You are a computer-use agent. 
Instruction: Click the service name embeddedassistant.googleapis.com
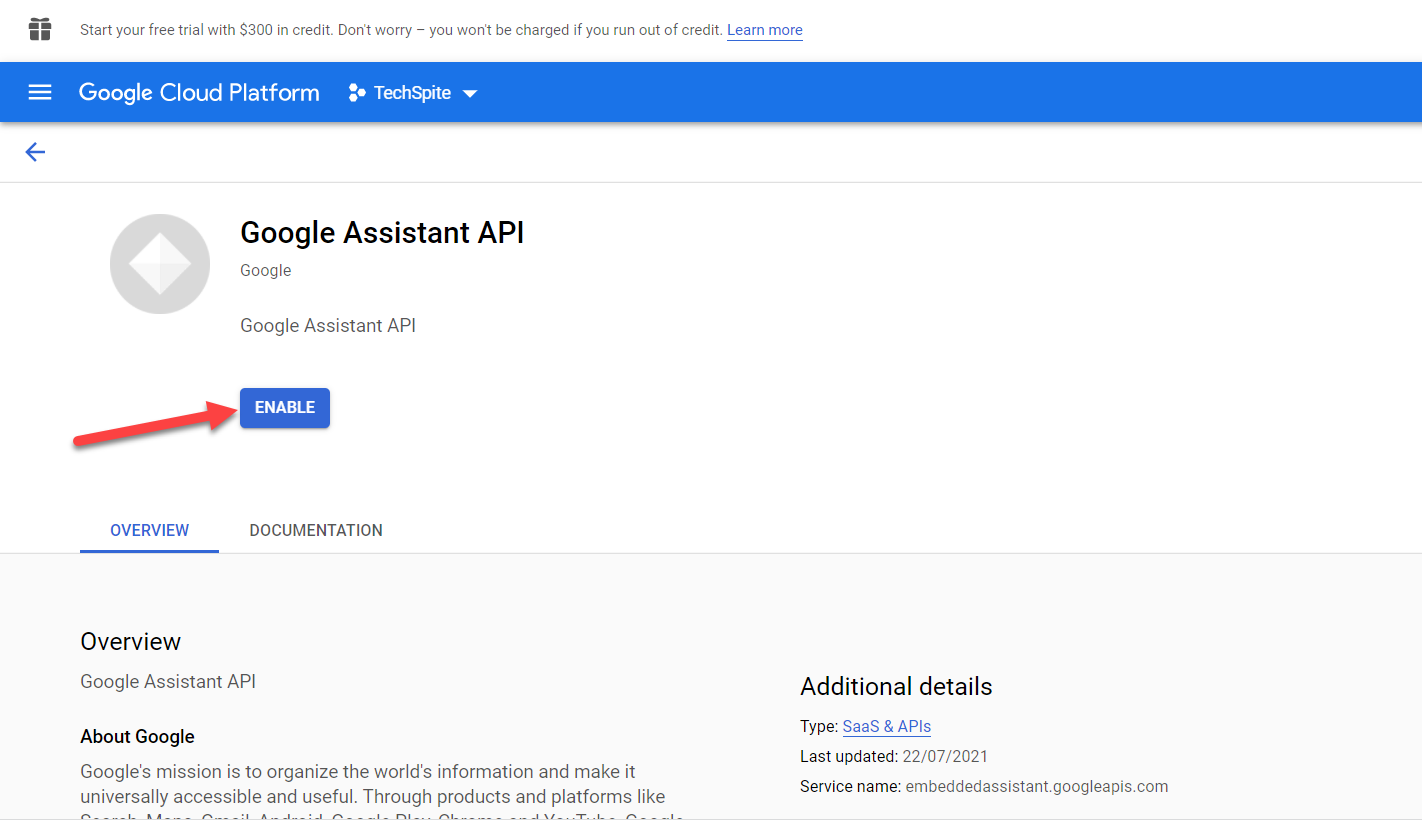(1036, 786)
